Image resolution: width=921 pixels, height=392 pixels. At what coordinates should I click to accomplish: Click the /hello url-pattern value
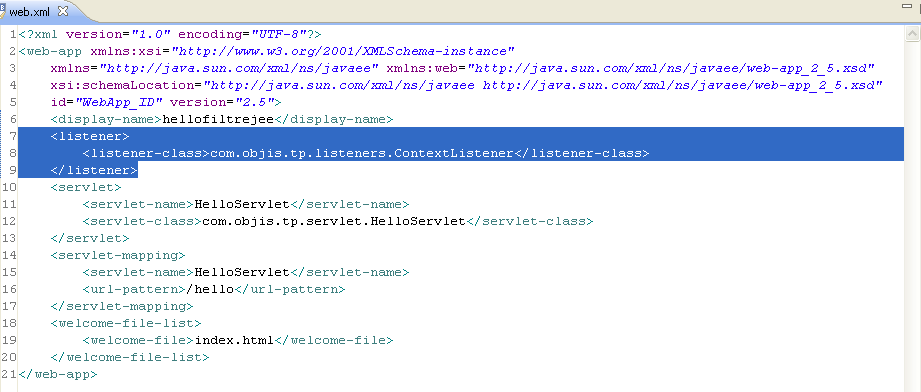(x=210, y=290)
